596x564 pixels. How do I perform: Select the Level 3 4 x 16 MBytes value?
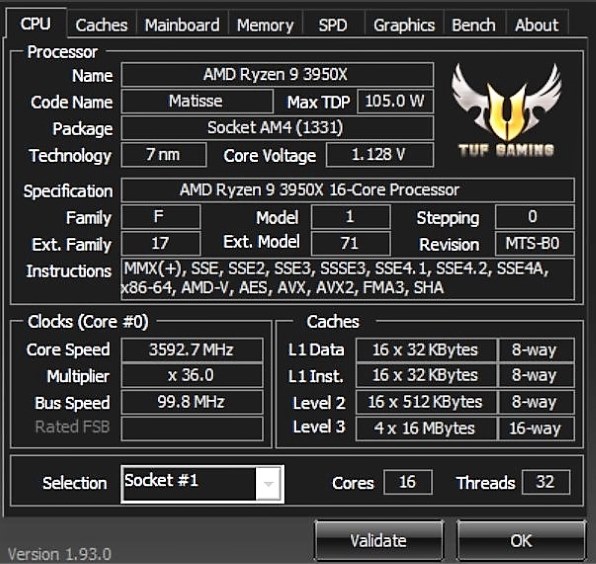(x=426, y=428)
